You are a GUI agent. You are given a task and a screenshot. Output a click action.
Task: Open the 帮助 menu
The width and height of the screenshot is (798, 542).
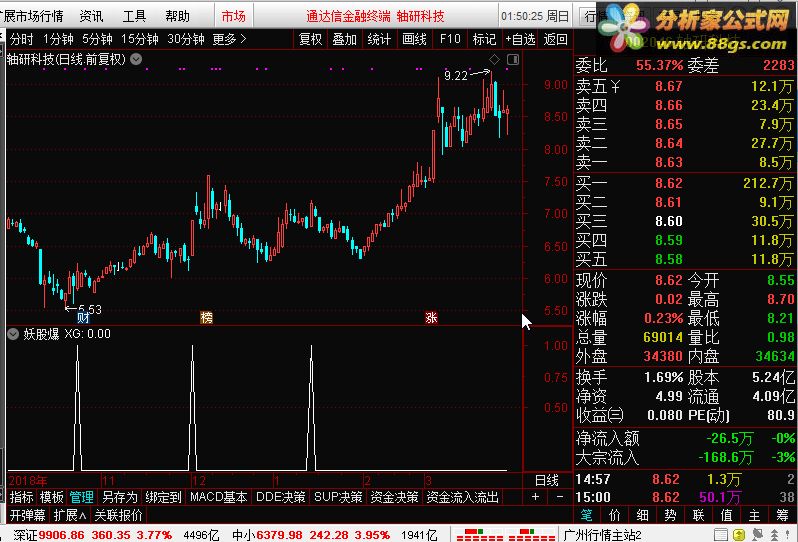(x=177, y=16)
